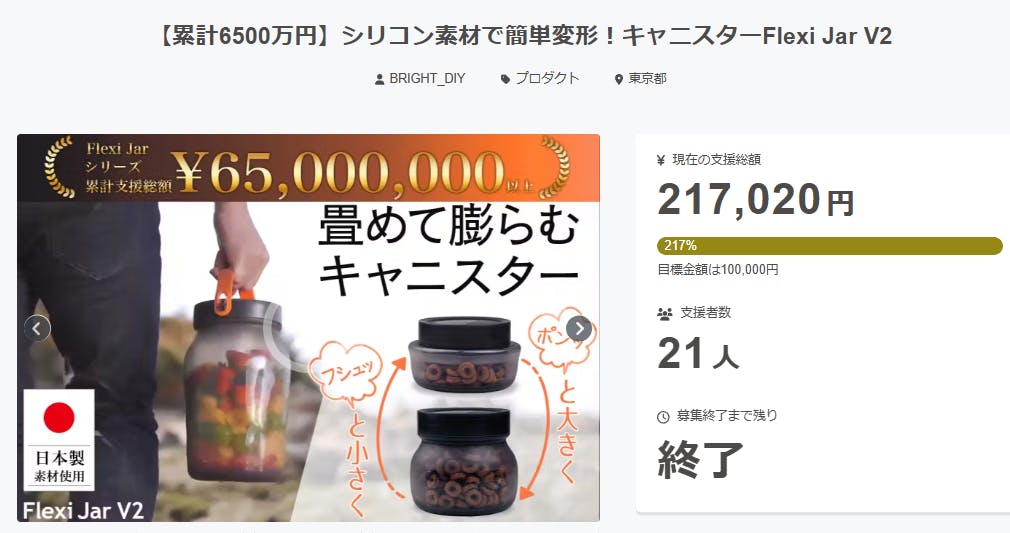Open the プロダクト category link
Screen dimensions: 1010x533
tap(548, 79)
